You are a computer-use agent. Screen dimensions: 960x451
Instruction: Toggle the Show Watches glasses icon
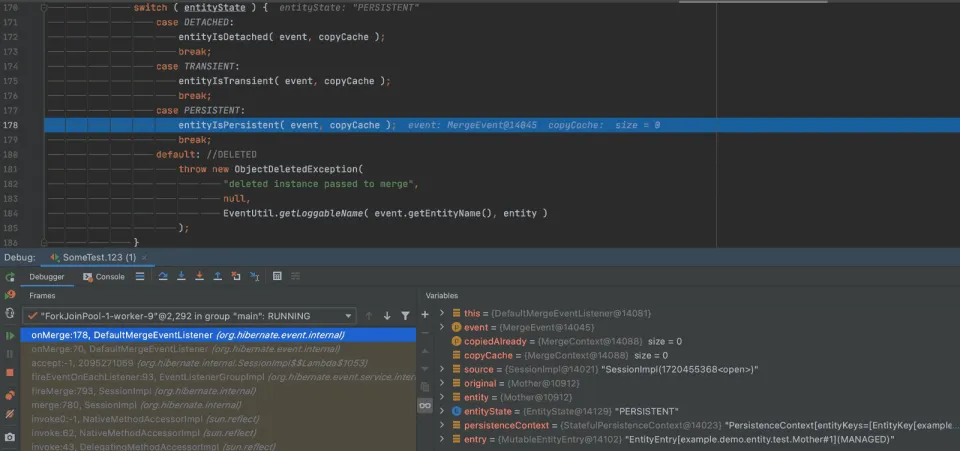(425, 406)
